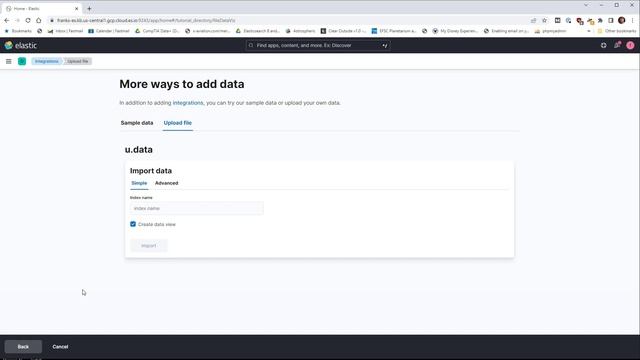Open the hamburger navigation menu
Viewport: 640px width, 360px height.
pos(9,61)
